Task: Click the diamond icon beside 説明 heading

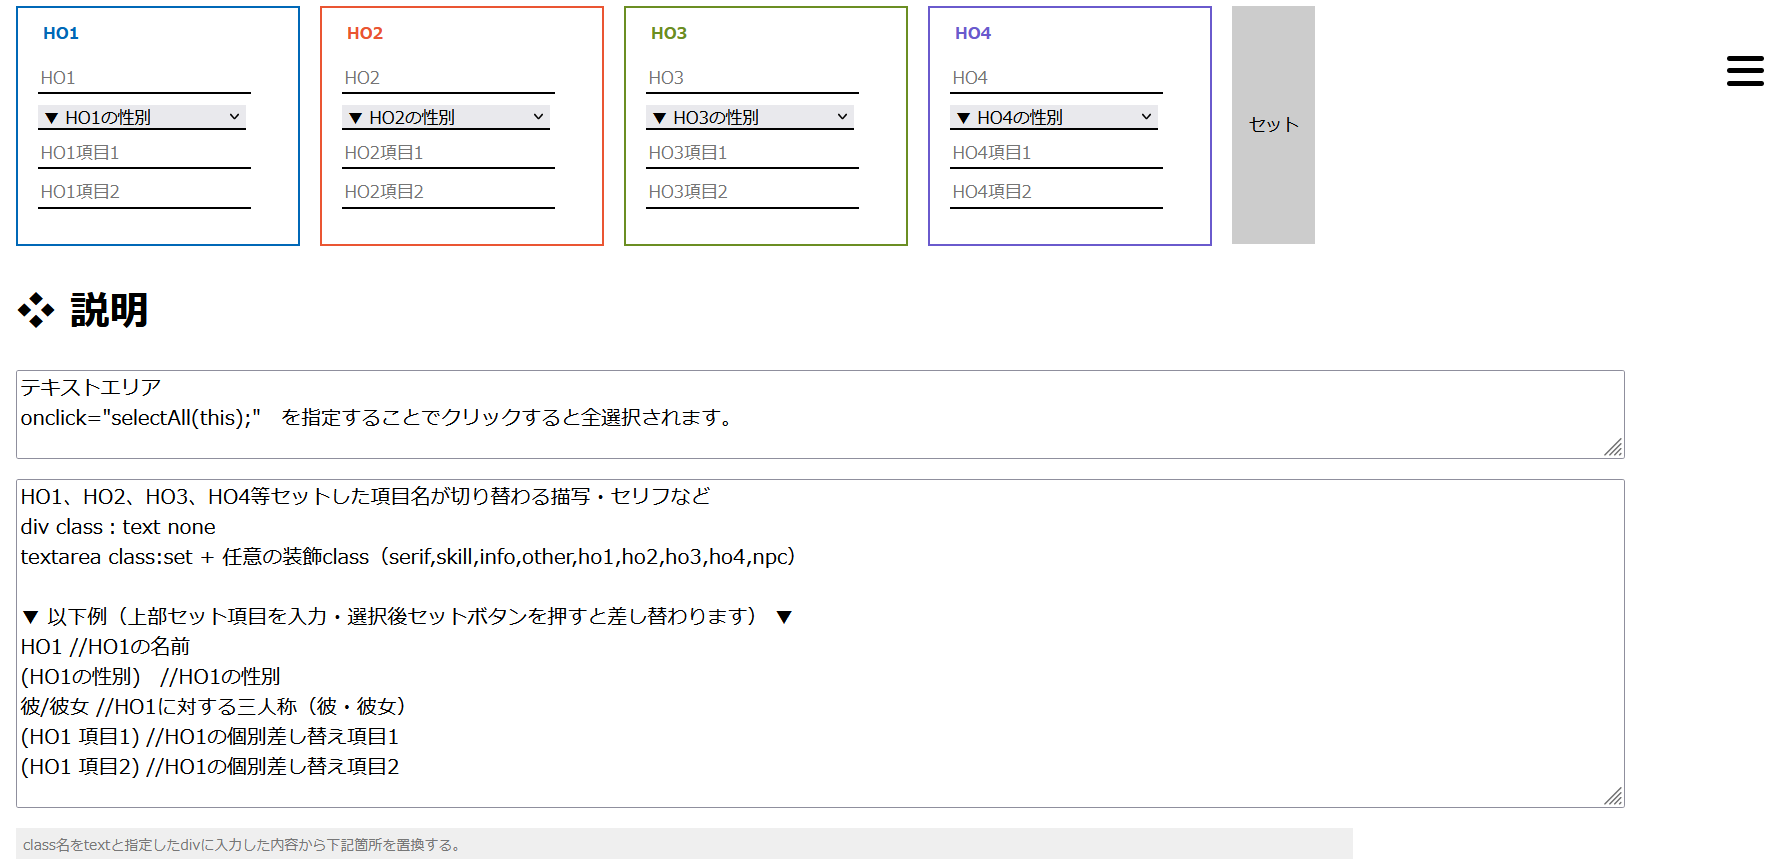Action: [36, 310]
